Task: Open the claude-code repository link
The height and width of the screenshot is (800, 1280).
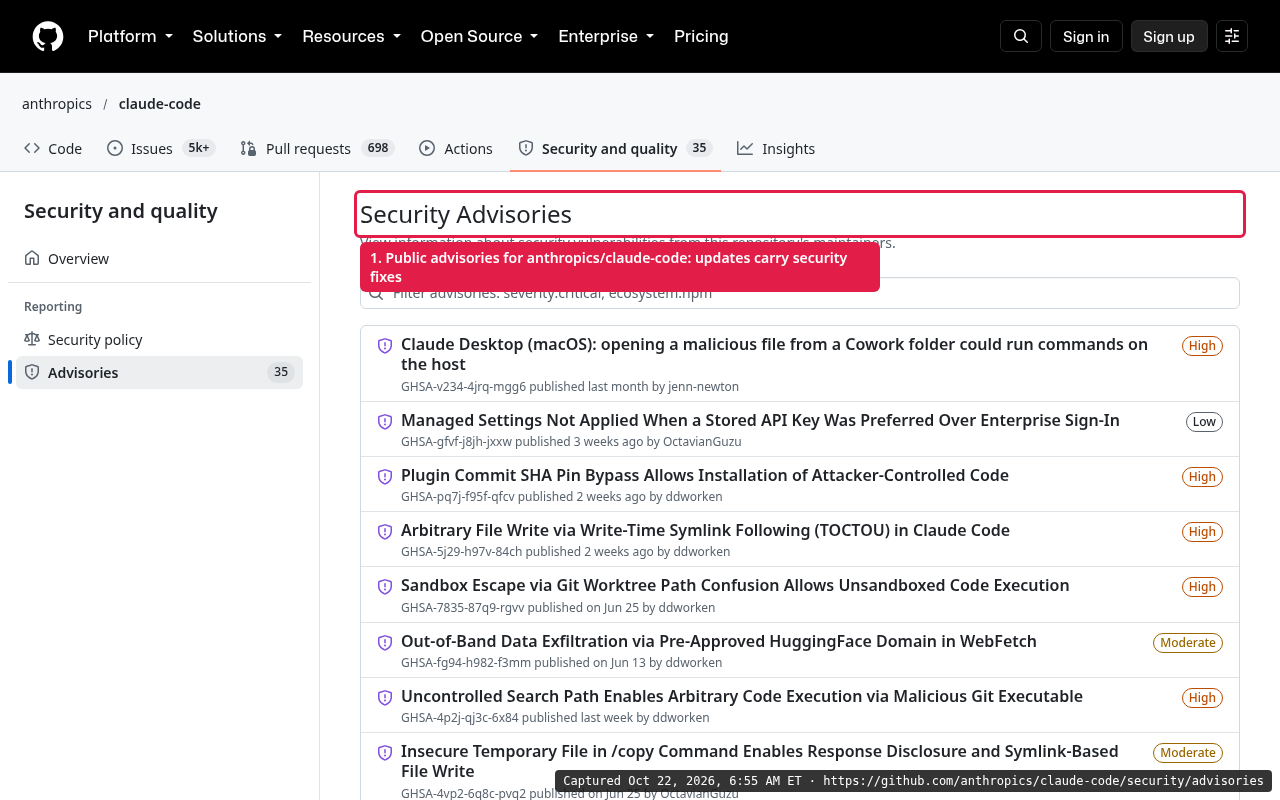Action: click(x=160, y=104)
